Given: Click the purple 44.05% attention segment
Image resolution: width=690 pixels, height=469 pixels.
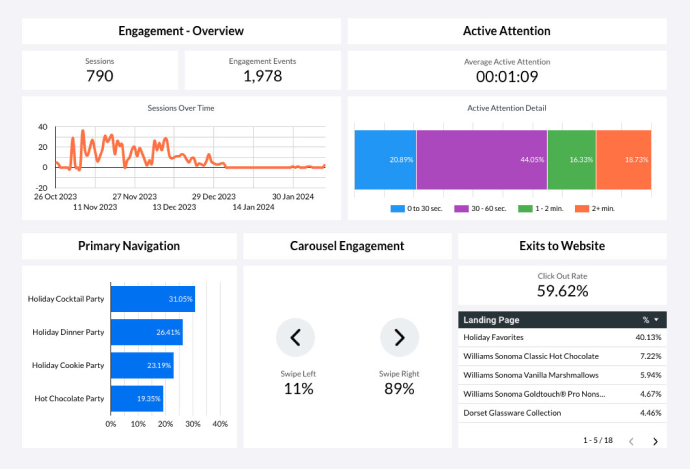Looking at the screenshot, I should pyautogui.click(x=481, y=159).
